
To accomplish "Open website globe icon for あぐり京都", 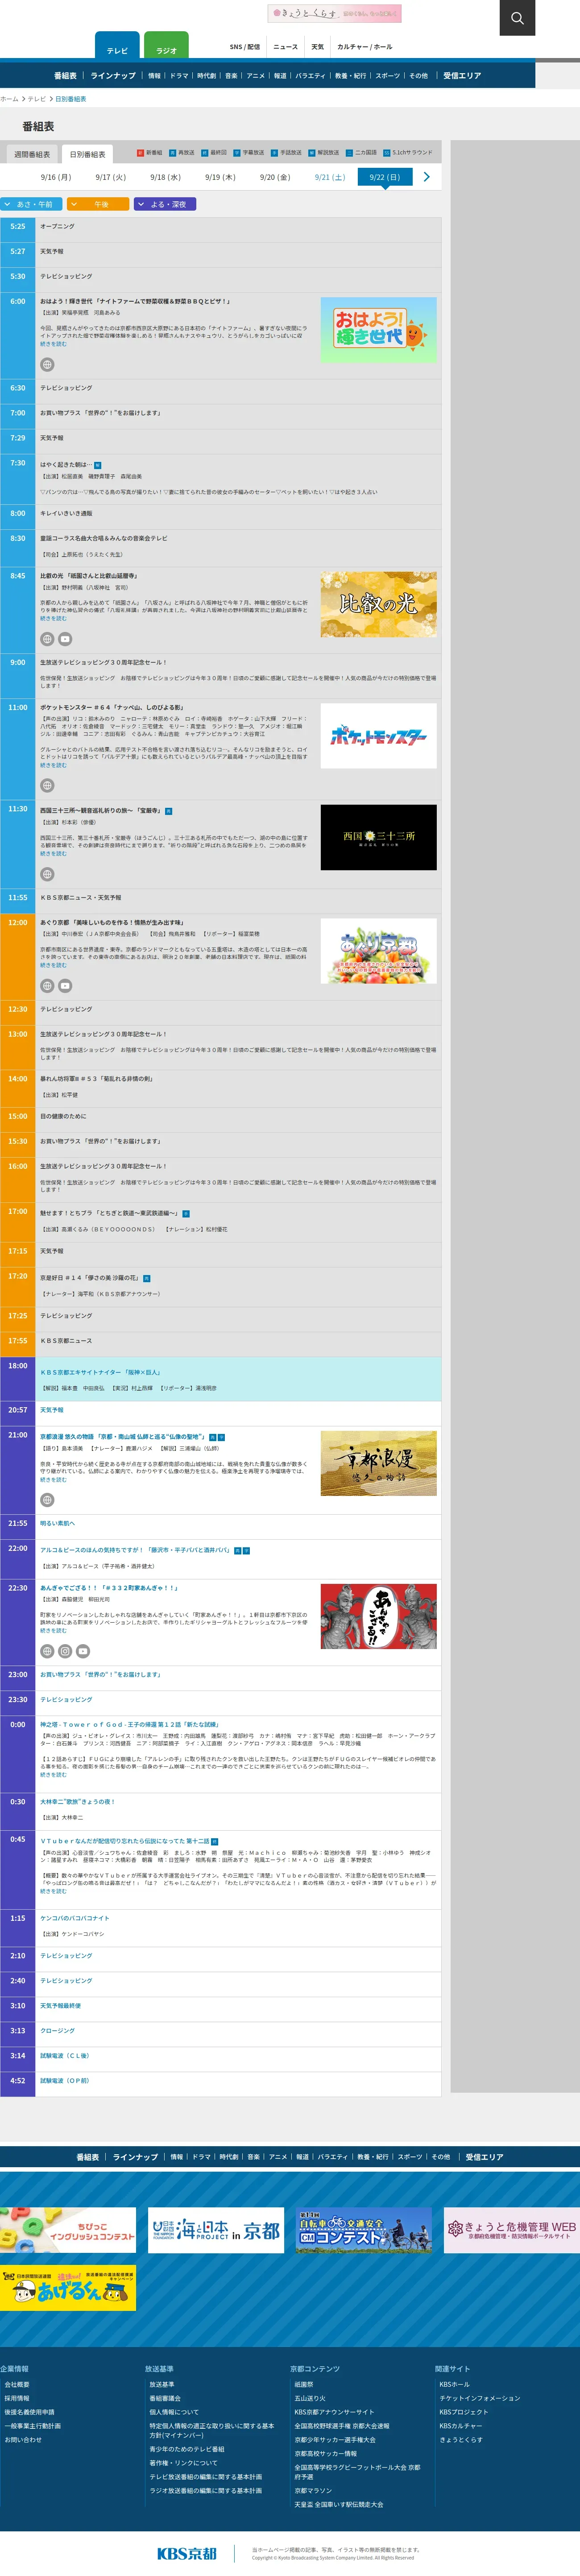I will [x=47, y=985].
